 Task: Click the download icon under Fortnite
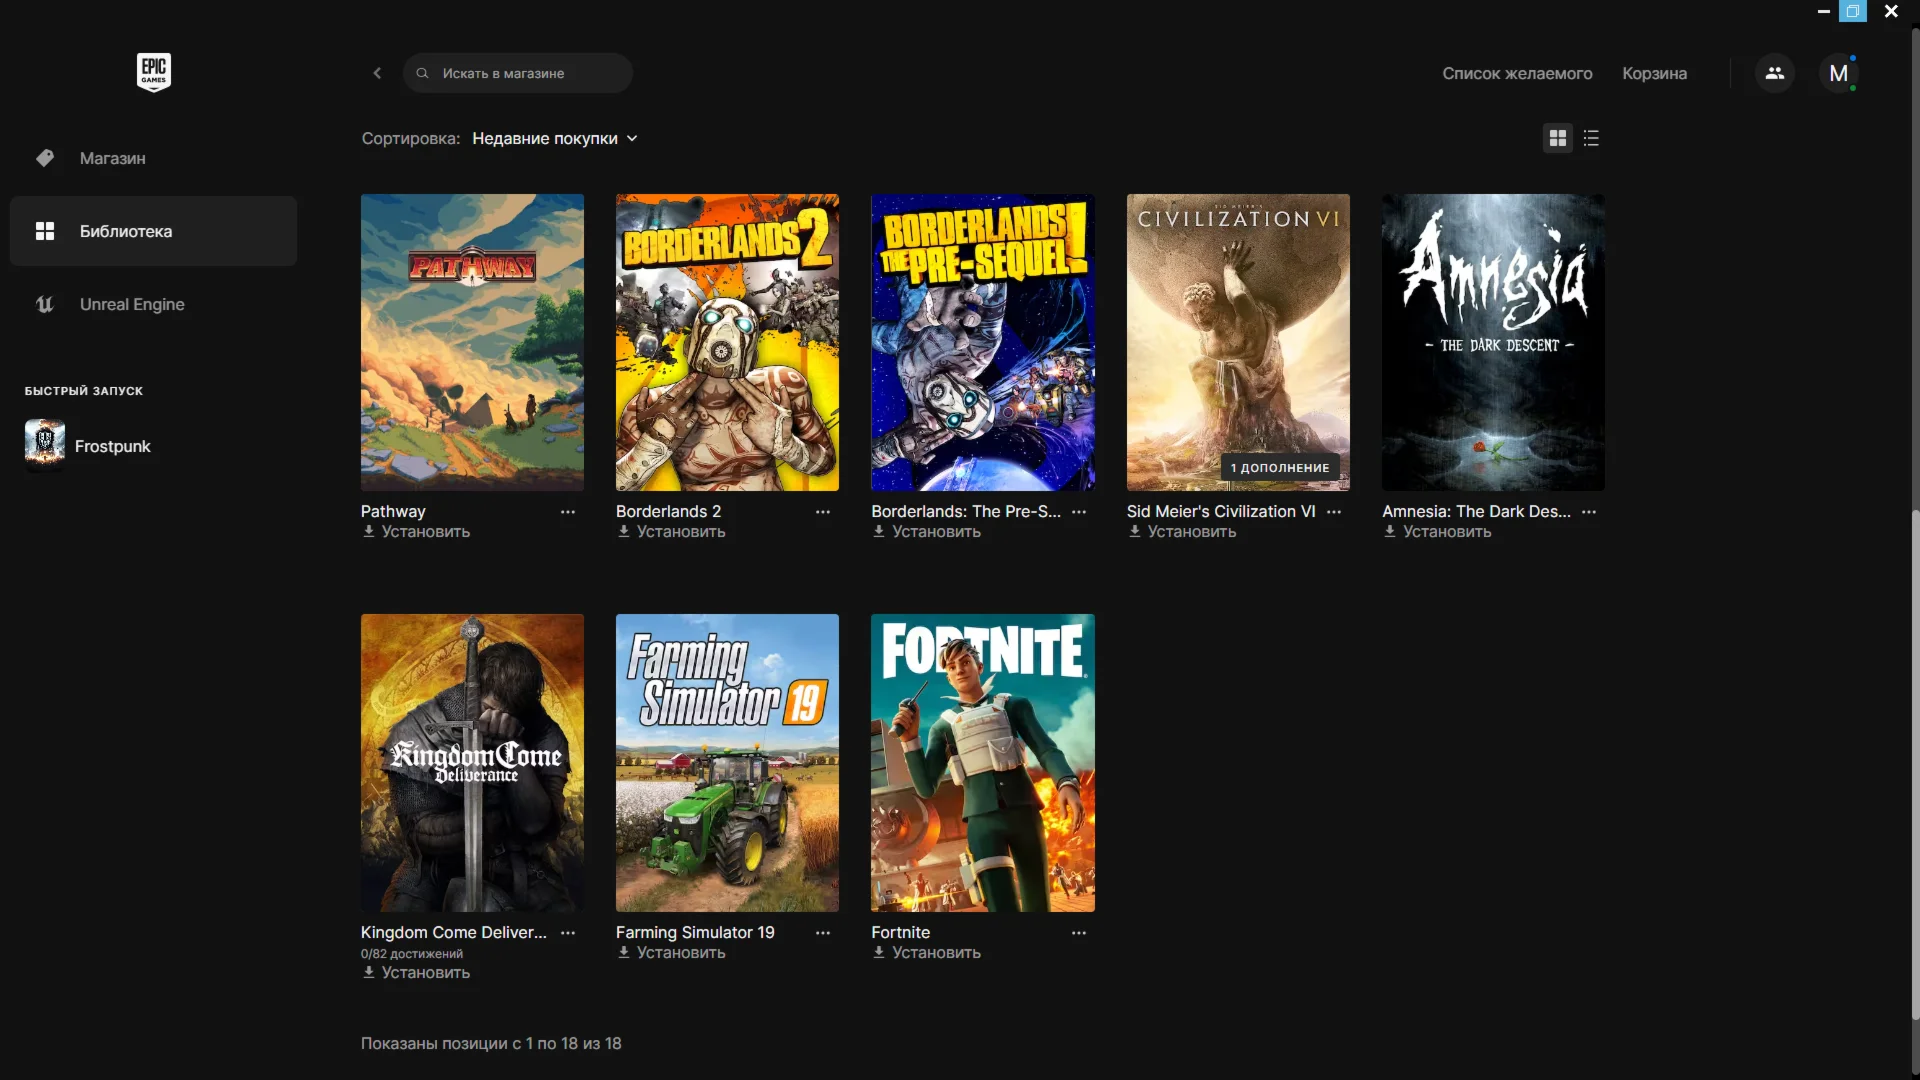pyautogui.click(x=879, y=953)
